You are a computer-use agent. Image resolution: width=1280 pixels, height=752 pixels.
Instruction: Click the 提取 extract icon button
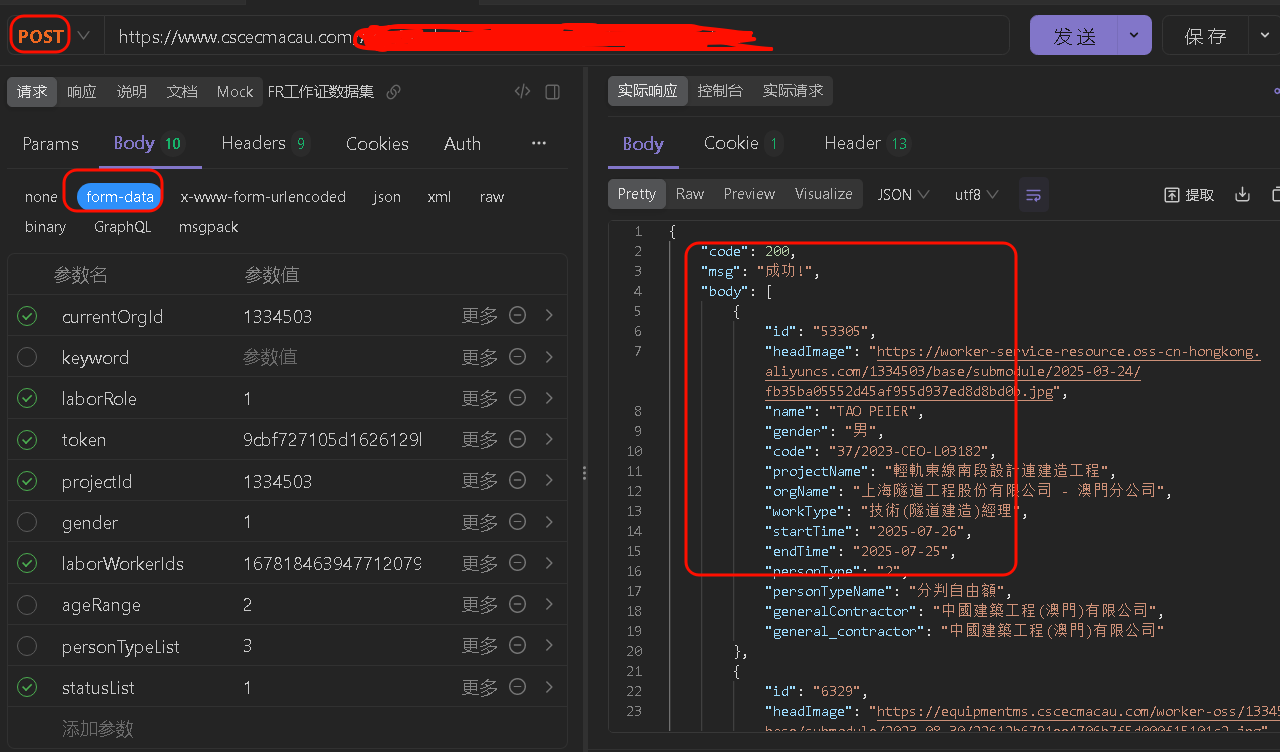coord(1189,194)
